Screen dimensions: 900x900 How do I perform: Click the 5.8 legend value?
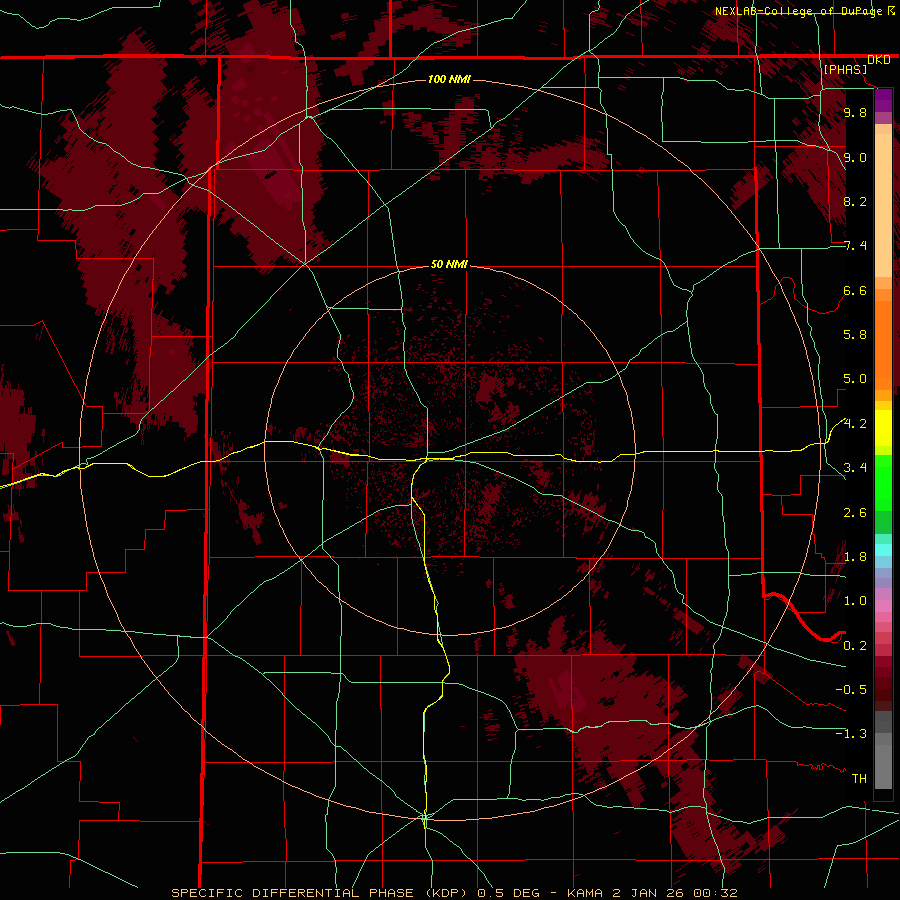tap(855, 335)
